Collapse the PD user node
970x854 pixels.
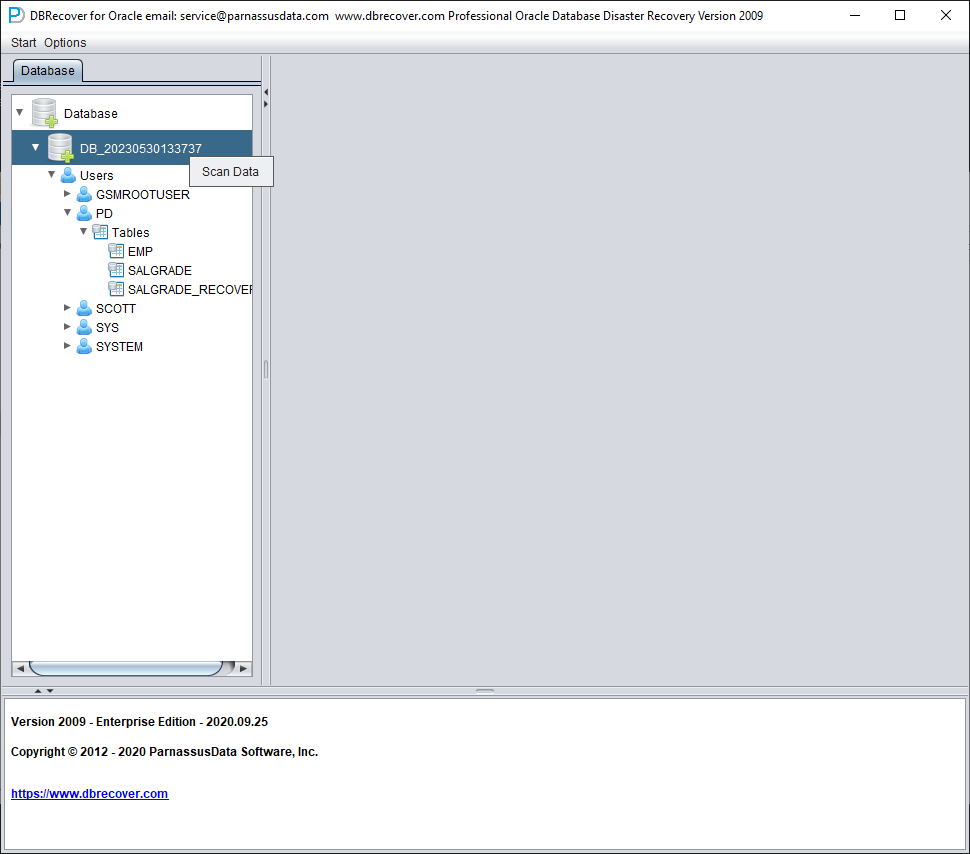pos(67,212)
